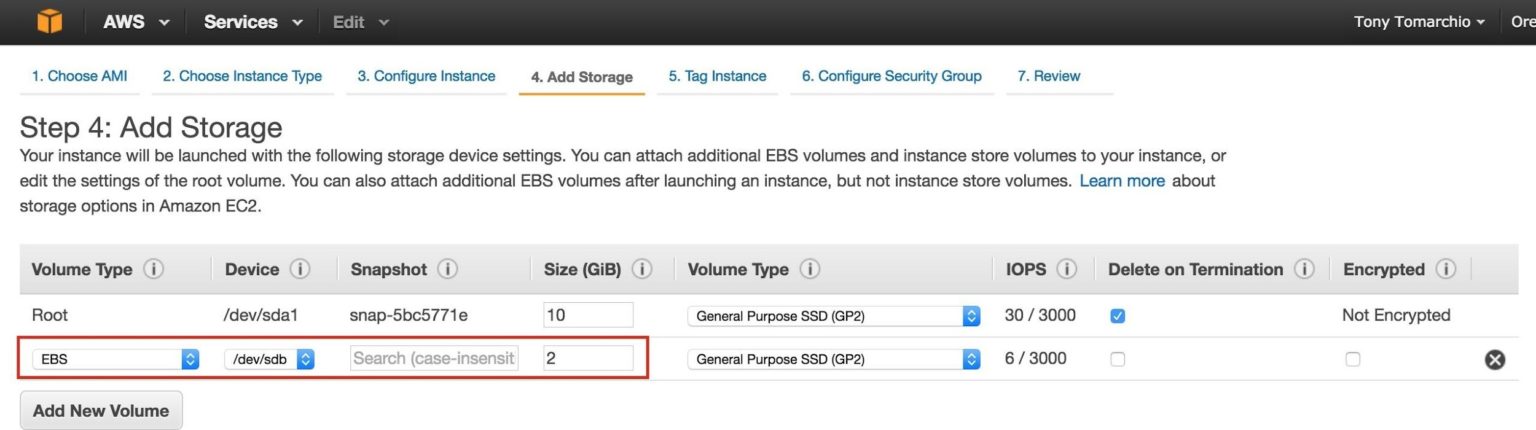The image size is (1536, 430).
Task: Expand Root volume's General Purpose SSD dropdown
Action: tap(833, 316)
